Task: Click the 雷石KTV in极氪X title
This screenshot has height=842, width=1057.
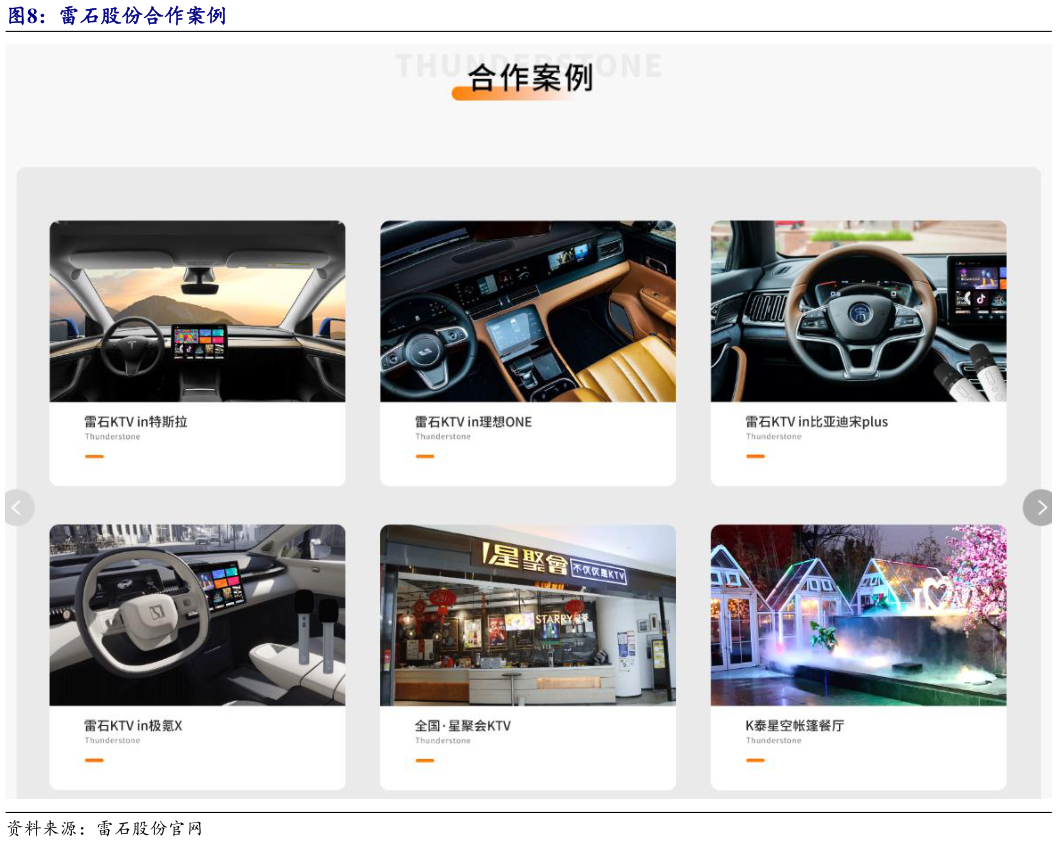Action: point(133,726)
